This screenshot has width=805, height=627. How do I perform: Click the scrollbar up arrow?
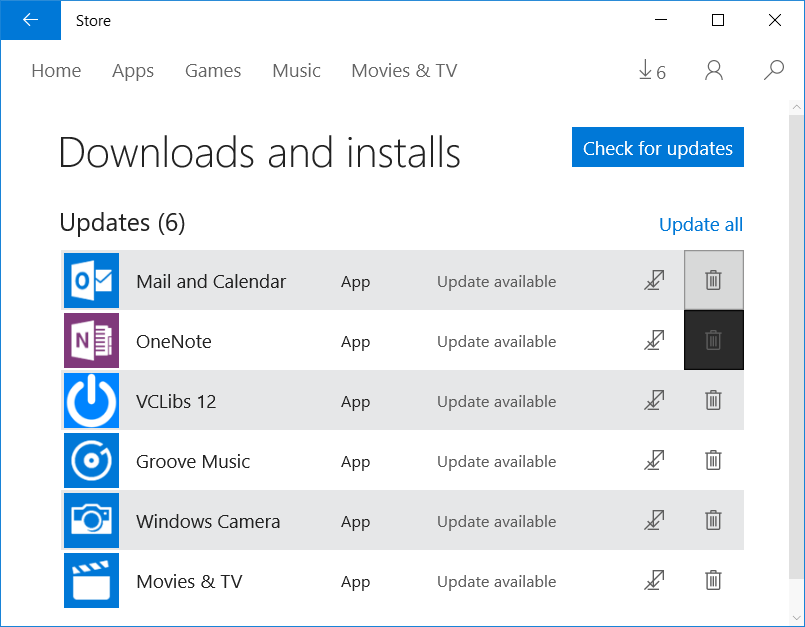pos(796,107)
